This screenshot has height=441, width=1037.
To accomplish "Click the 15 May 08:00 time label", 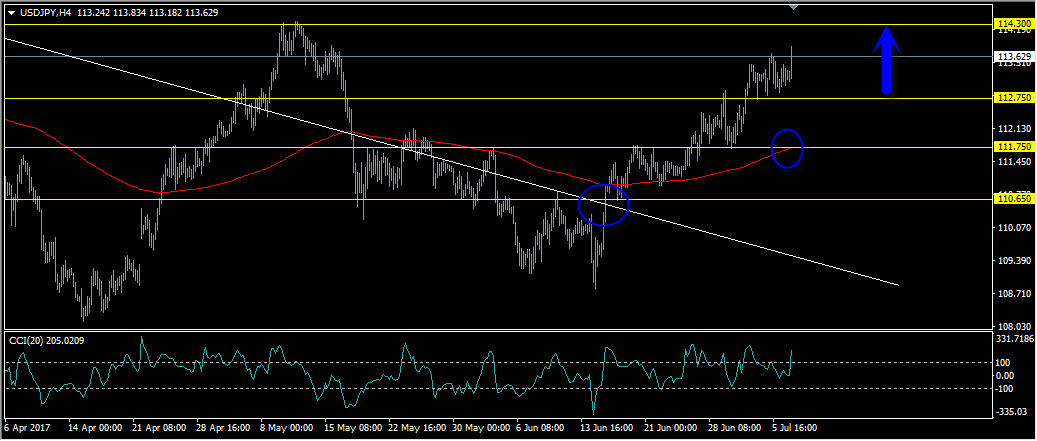I will point(353,428).
